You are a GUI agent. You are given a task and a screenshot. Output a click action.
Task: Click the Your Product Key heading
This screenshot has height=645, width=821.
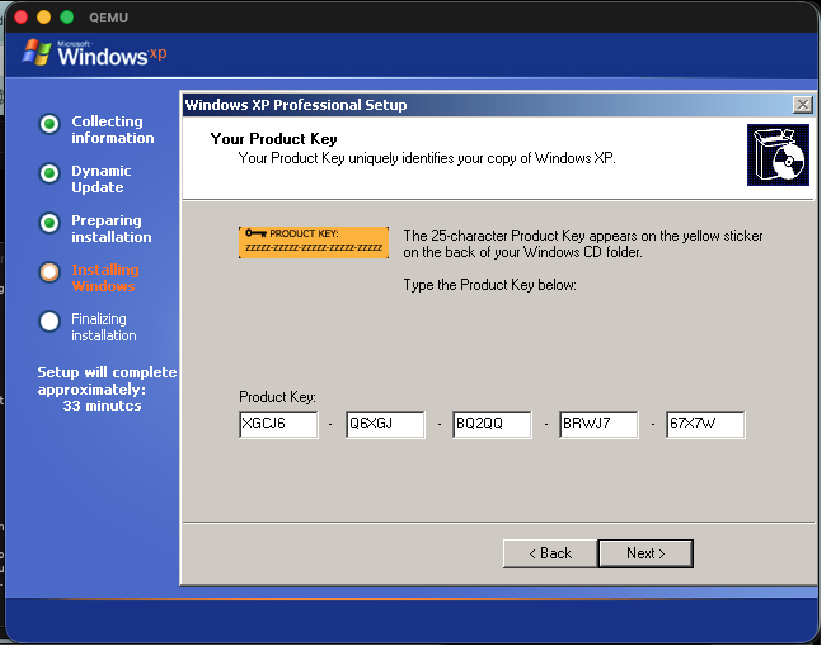[x=274, y=139]
